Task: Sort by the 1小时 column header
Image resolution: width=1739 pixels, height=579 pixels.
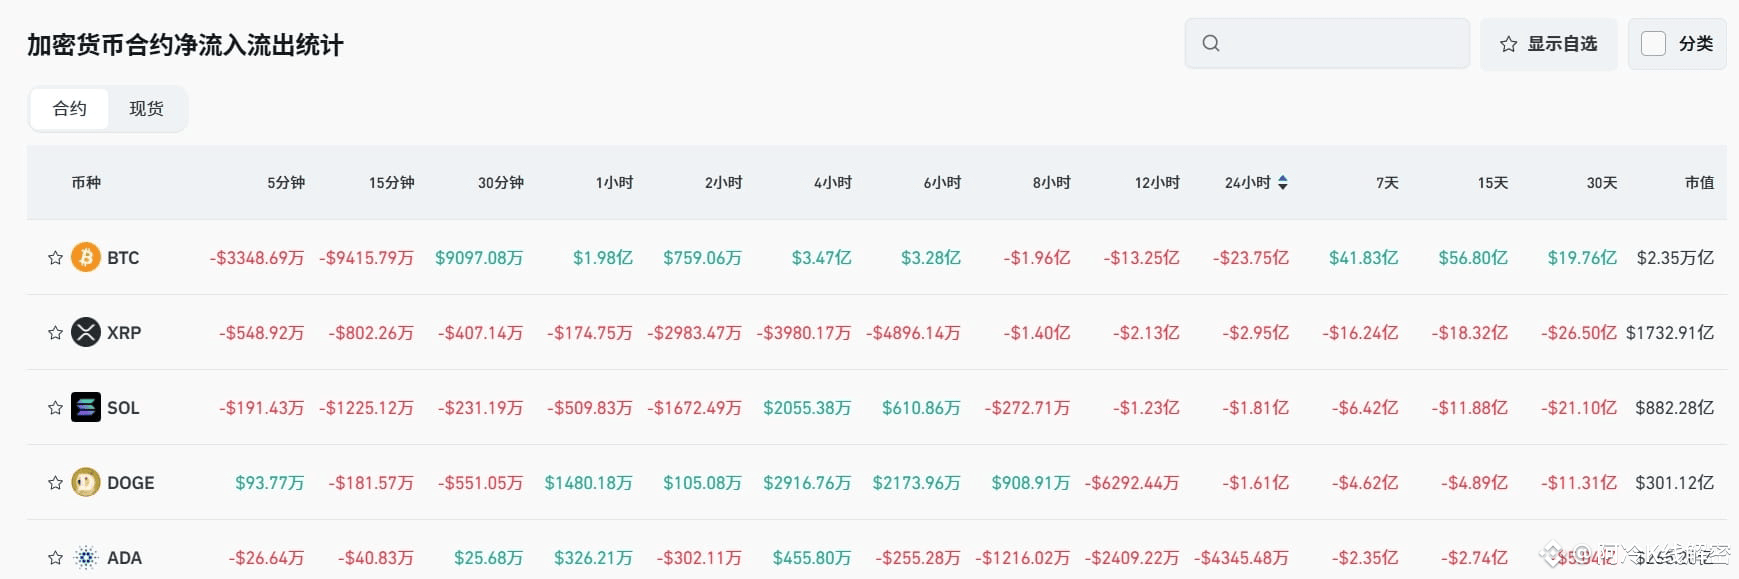Action: point(614,182)
